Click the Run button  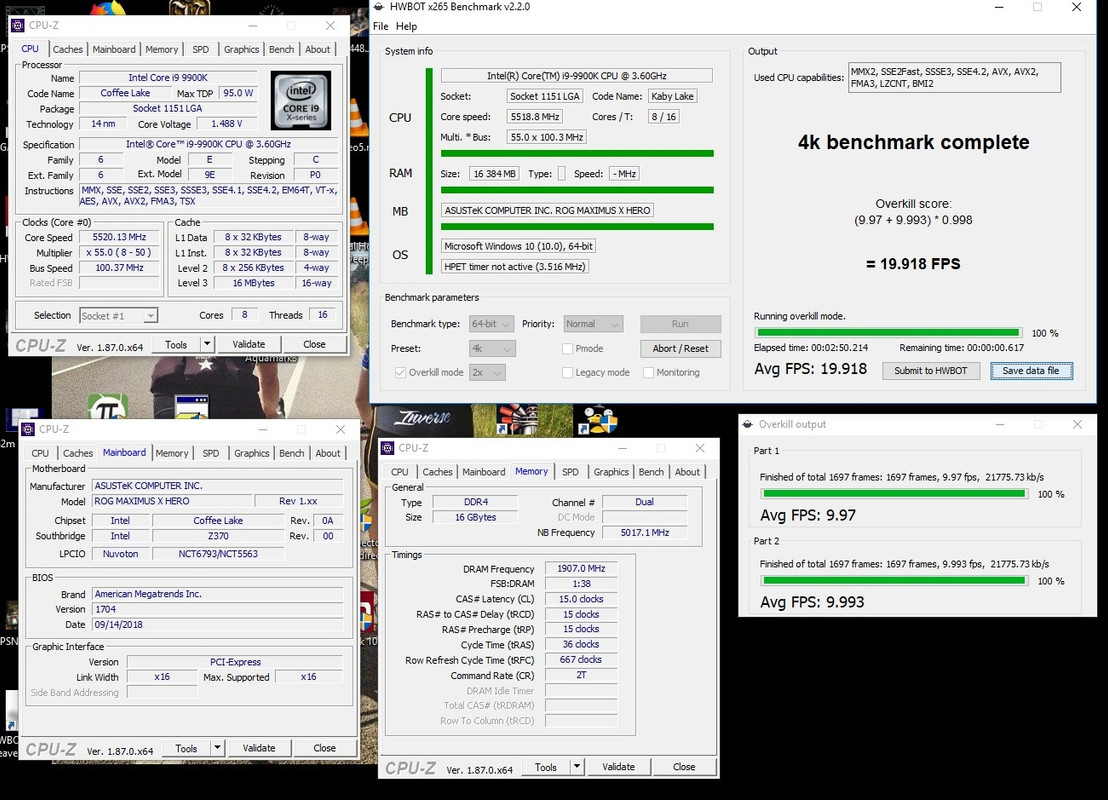click(680, 324)
